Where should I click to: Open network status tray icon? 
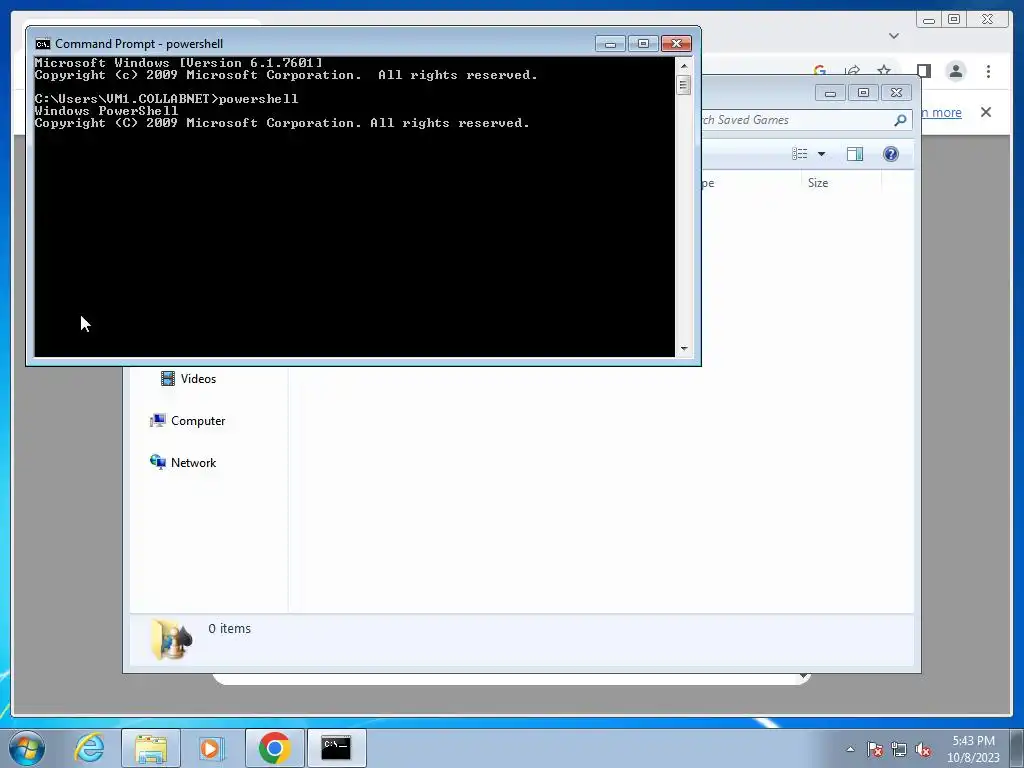click(899, 749)
